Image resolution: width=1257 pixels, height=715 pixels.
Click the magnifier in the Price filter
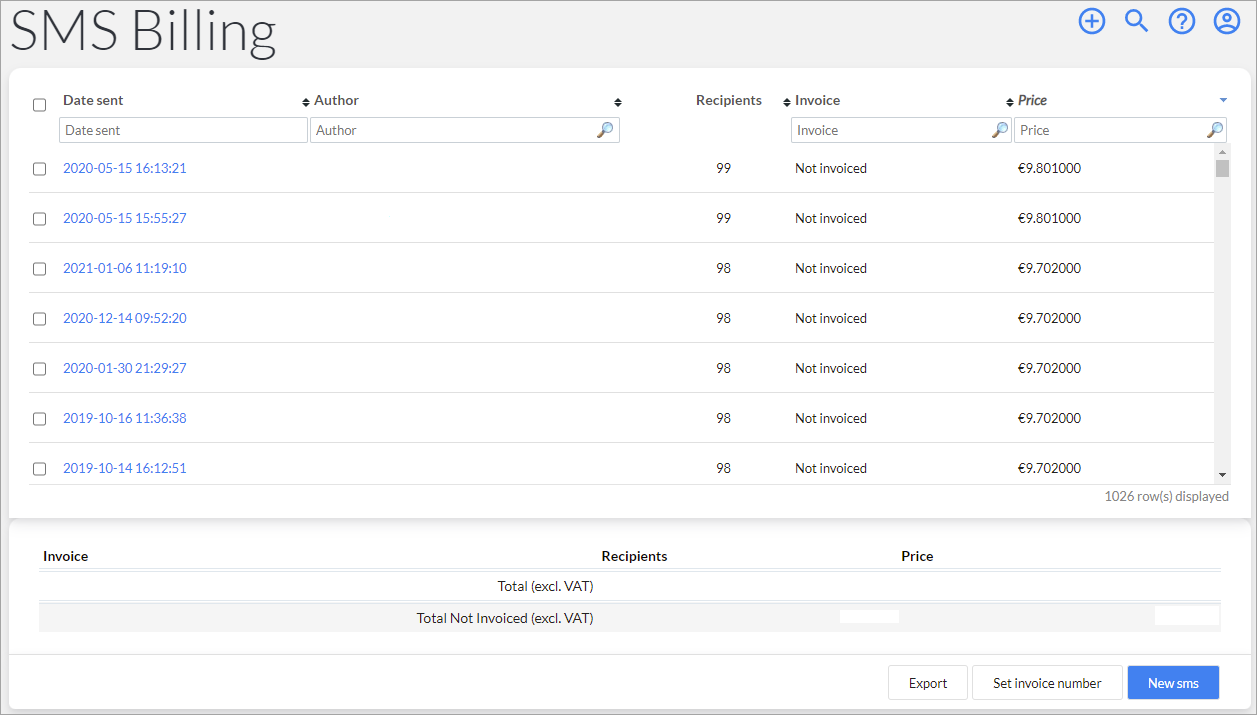1215,130
